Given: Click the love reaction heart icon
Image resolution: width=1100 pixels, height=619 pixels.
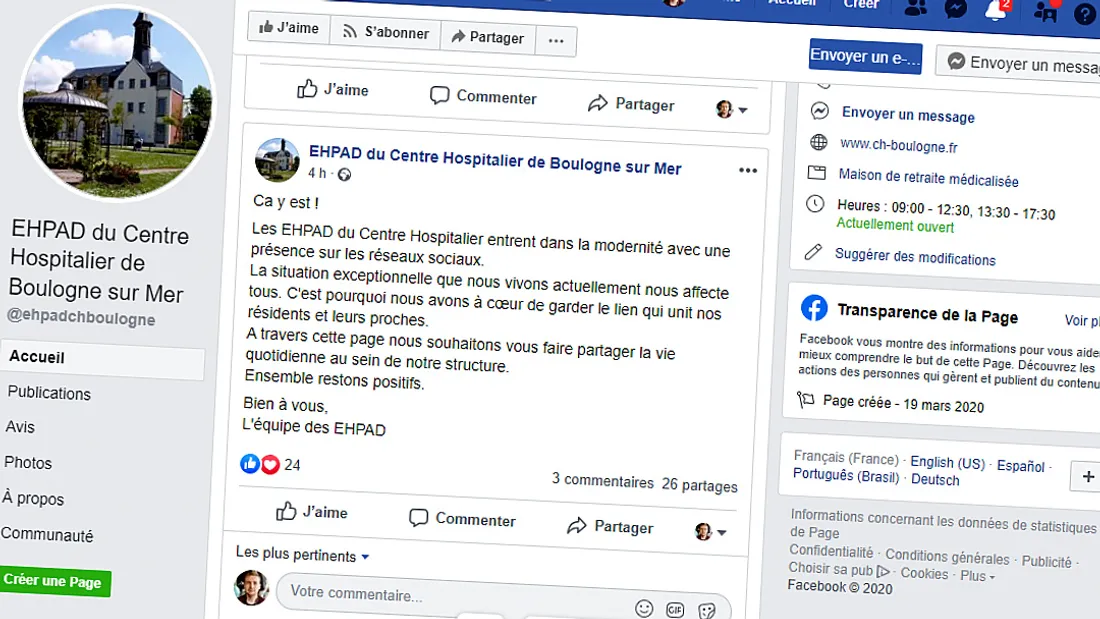Looking at the screenshot, I should click(270, 464).
